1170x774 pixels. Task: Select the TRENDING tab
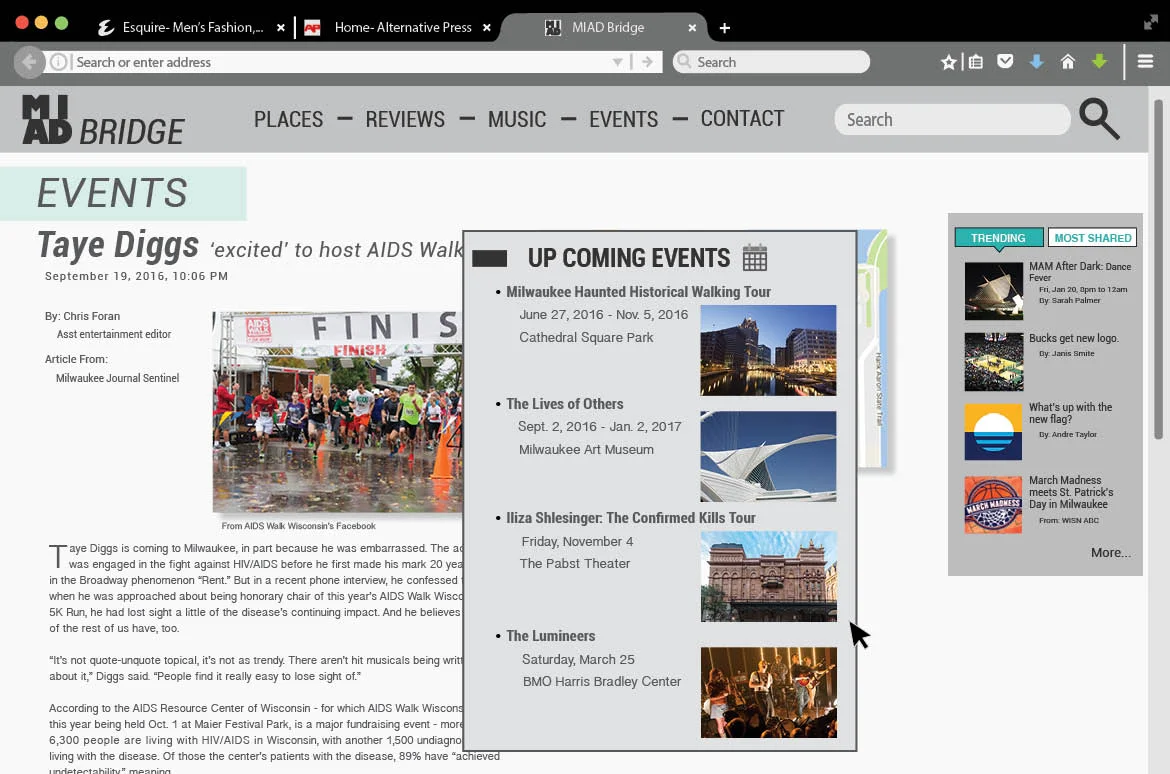[998, 237]
